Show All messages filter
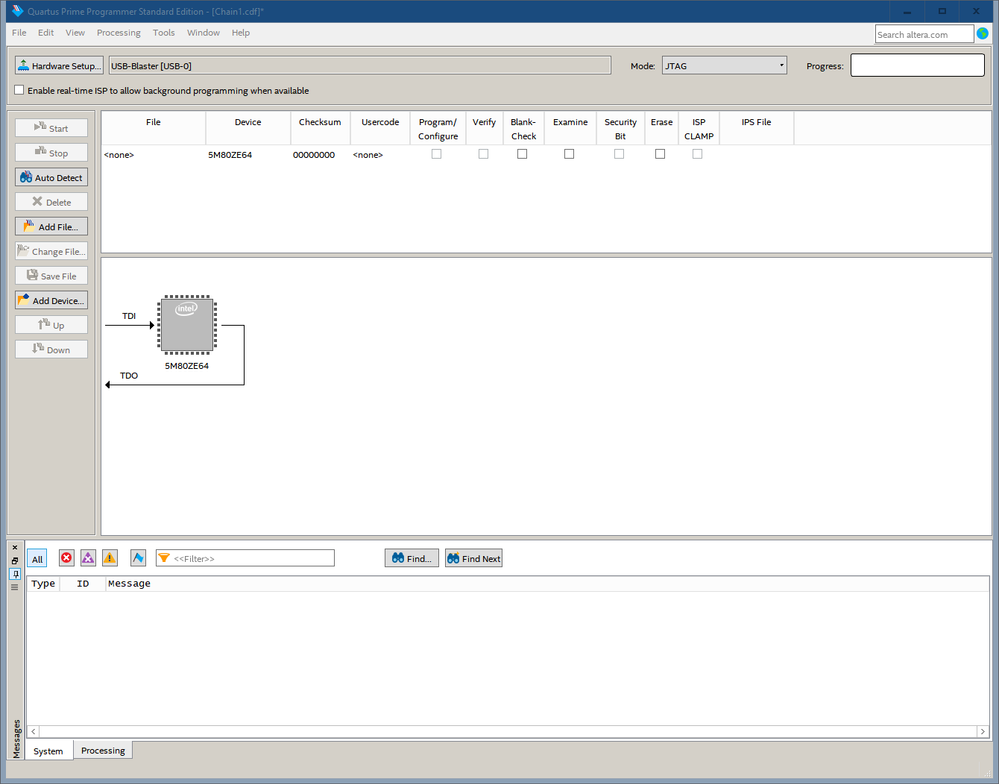Viewport: 999px width, 784px height. tap(37, 559)
